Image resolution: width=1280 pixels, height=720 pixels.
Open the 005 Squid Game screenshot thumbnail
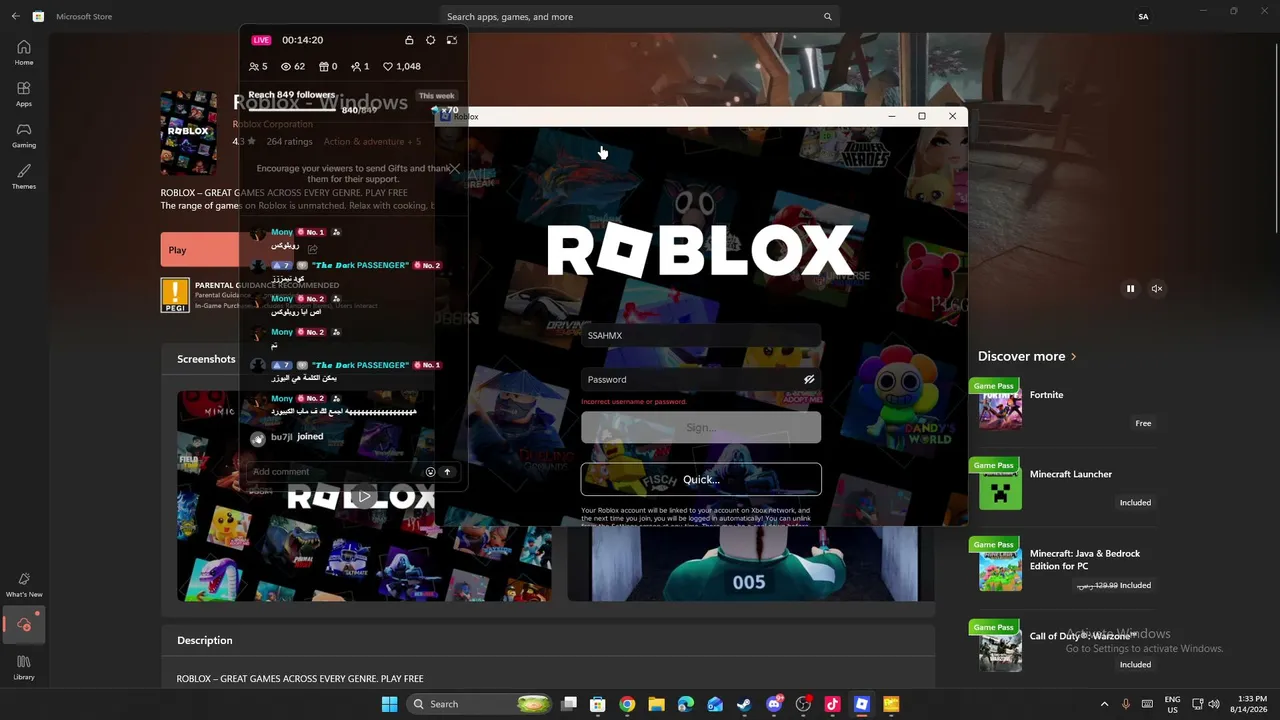750,562
